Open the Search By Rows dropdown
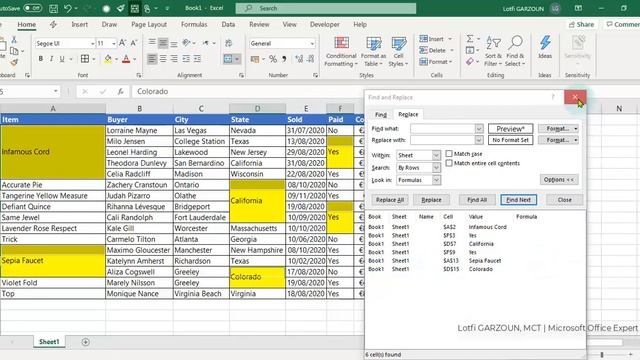640x360 pixels. 436,167
